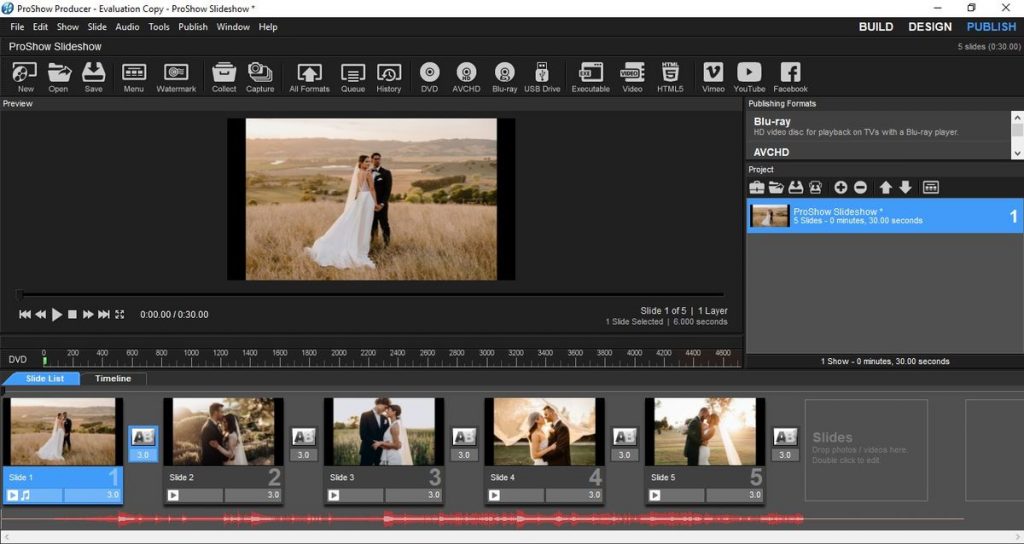The image size is (1024, 544).
Task: Open the Watermark tool
Action: coord(176,77)
